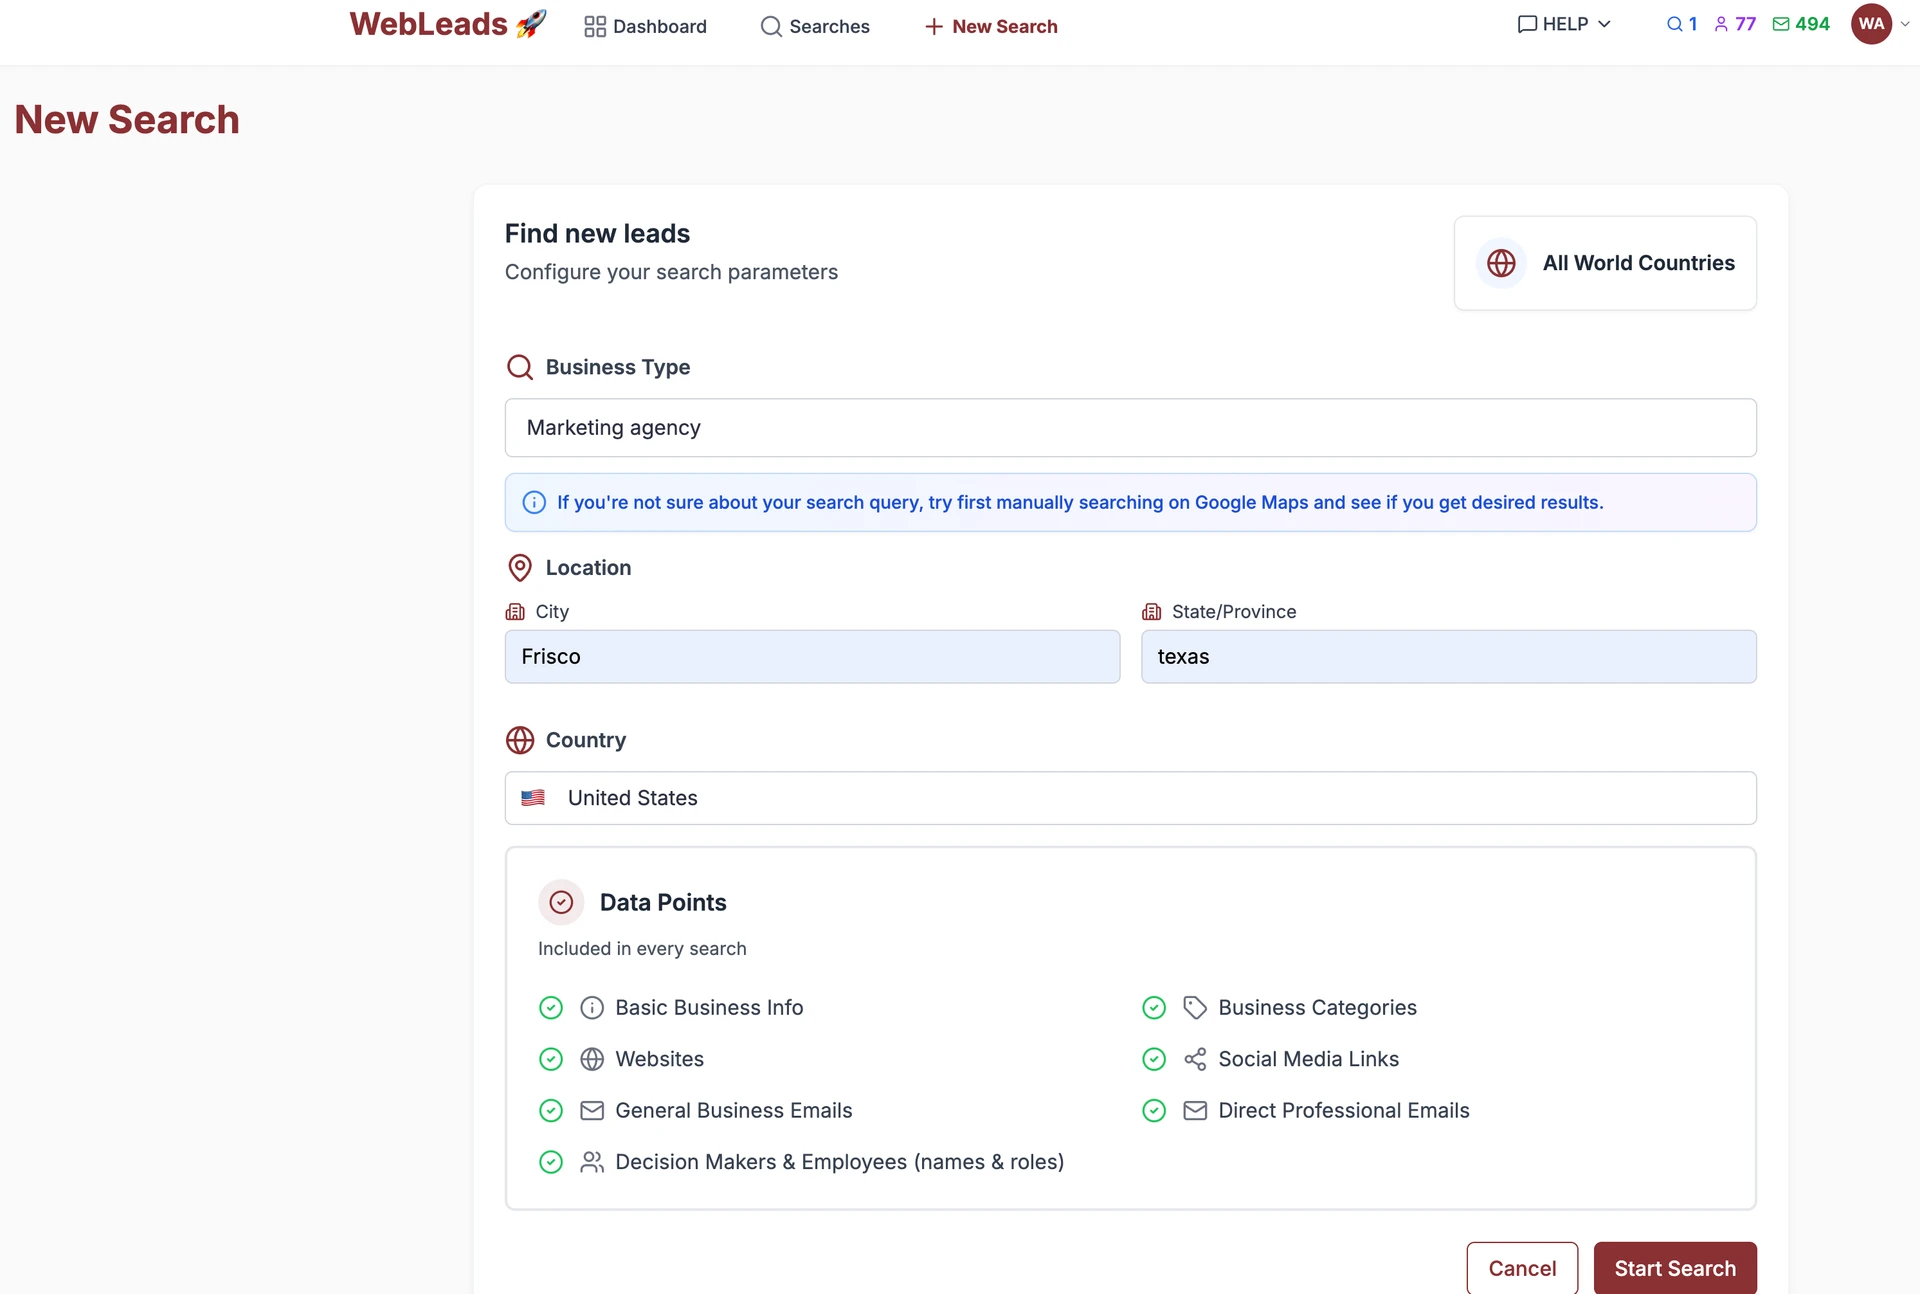Click the Data Points circle check icon
The image size is (1920, 1294).
click(x=561, y=902)
